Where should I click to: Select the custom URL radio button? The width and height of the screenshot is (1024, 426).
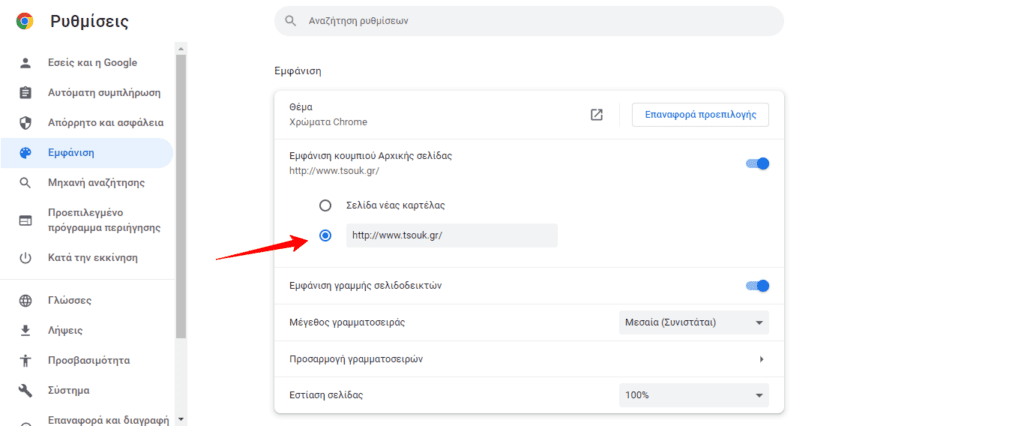click(325, 236)
